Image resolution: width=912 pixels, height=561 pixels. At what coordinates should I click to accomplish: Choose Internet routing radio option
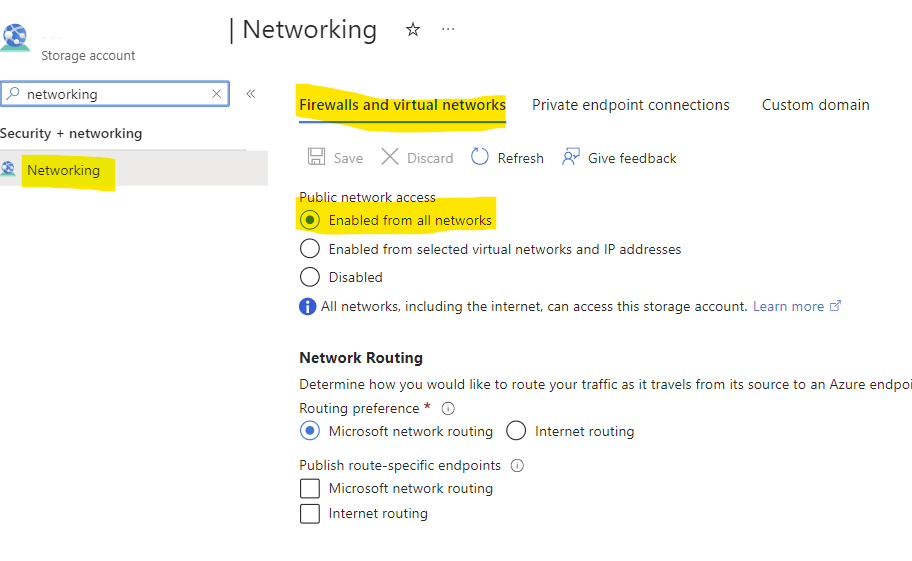[516, 431]
